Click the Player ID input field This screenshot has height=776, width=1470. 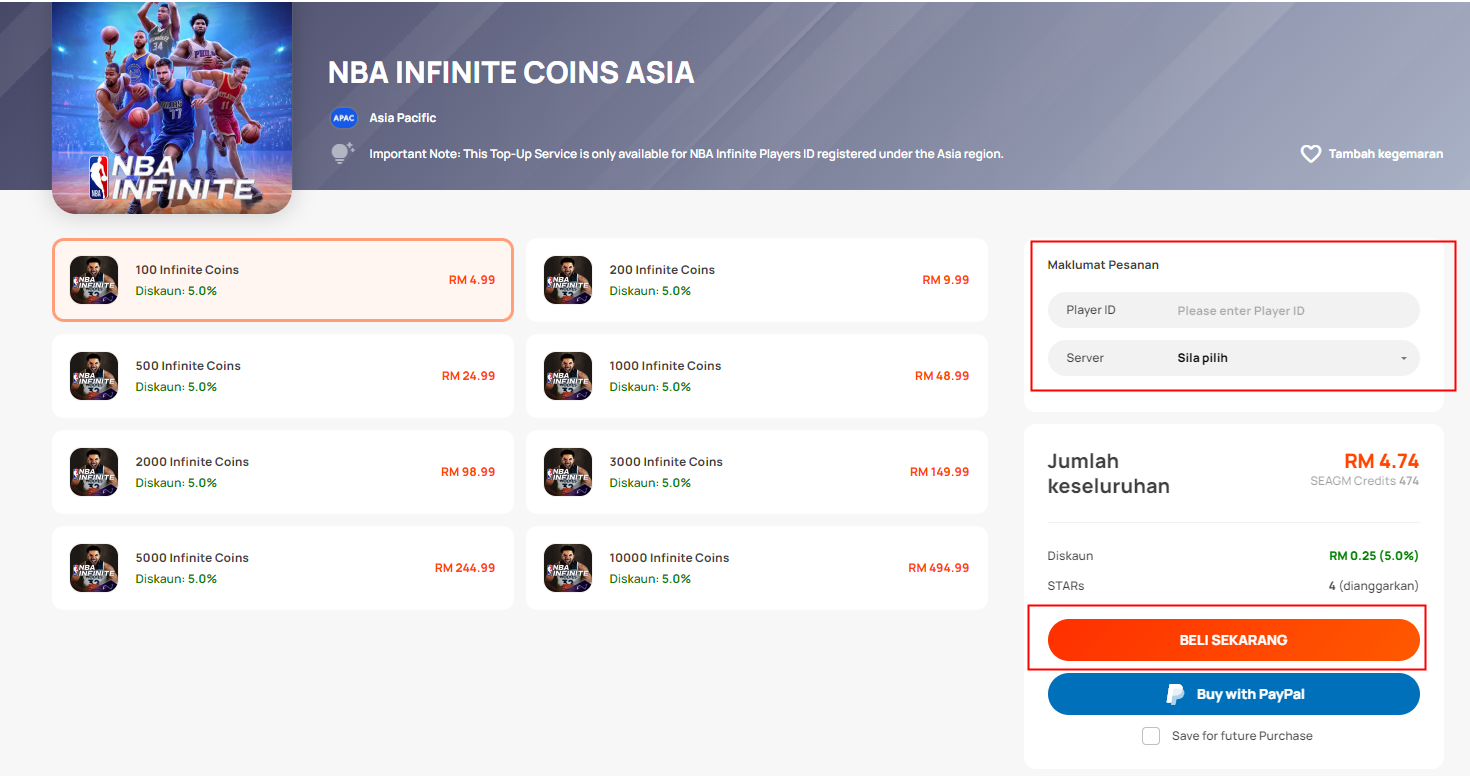point(1234,310)
